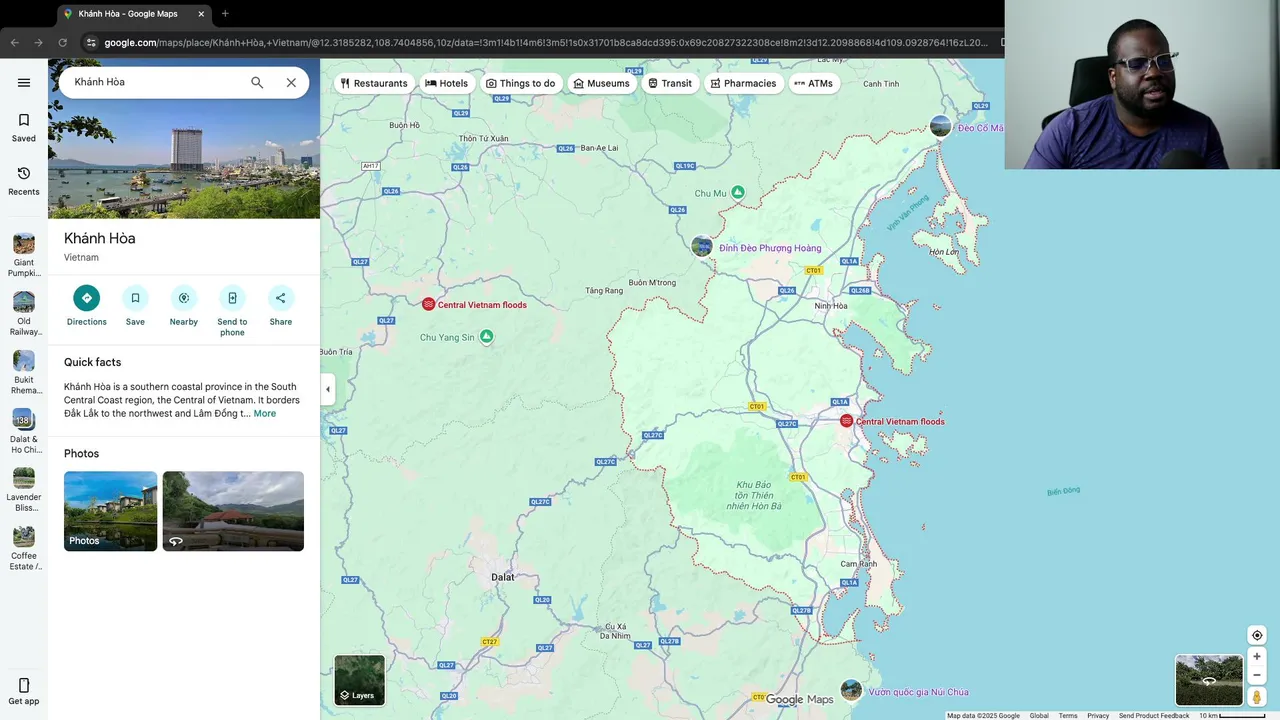View site information icon in address bar

tap(91, 42)
